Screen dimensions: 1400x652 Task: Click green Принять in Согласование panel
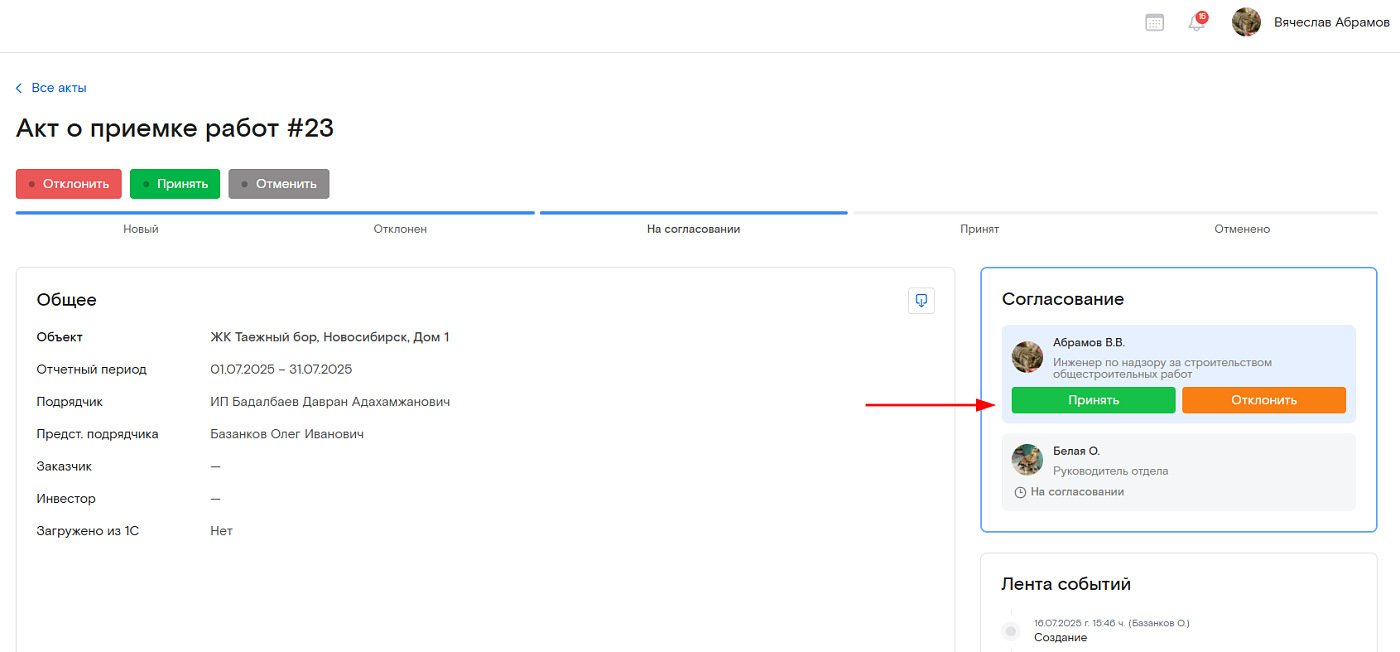pos(1093,400)
